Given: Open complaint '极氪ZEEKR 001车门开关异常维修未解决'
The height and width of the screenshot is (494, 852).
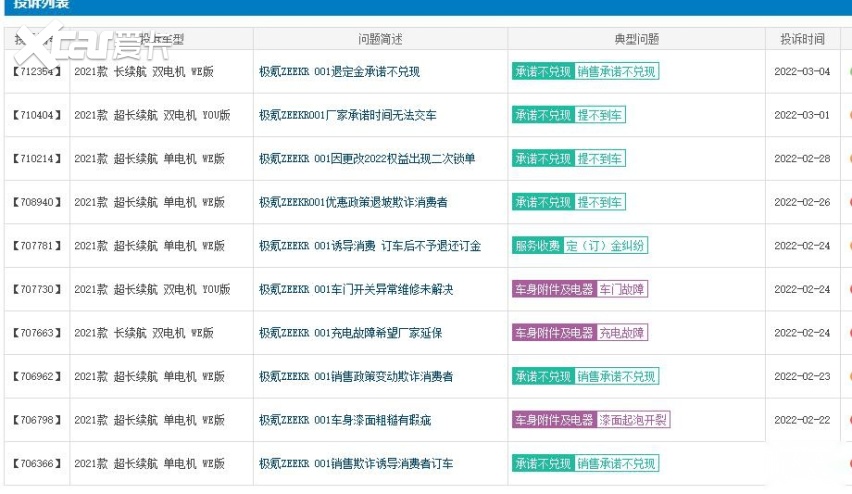Looking at the screenshot, I should tap(356, 289).
